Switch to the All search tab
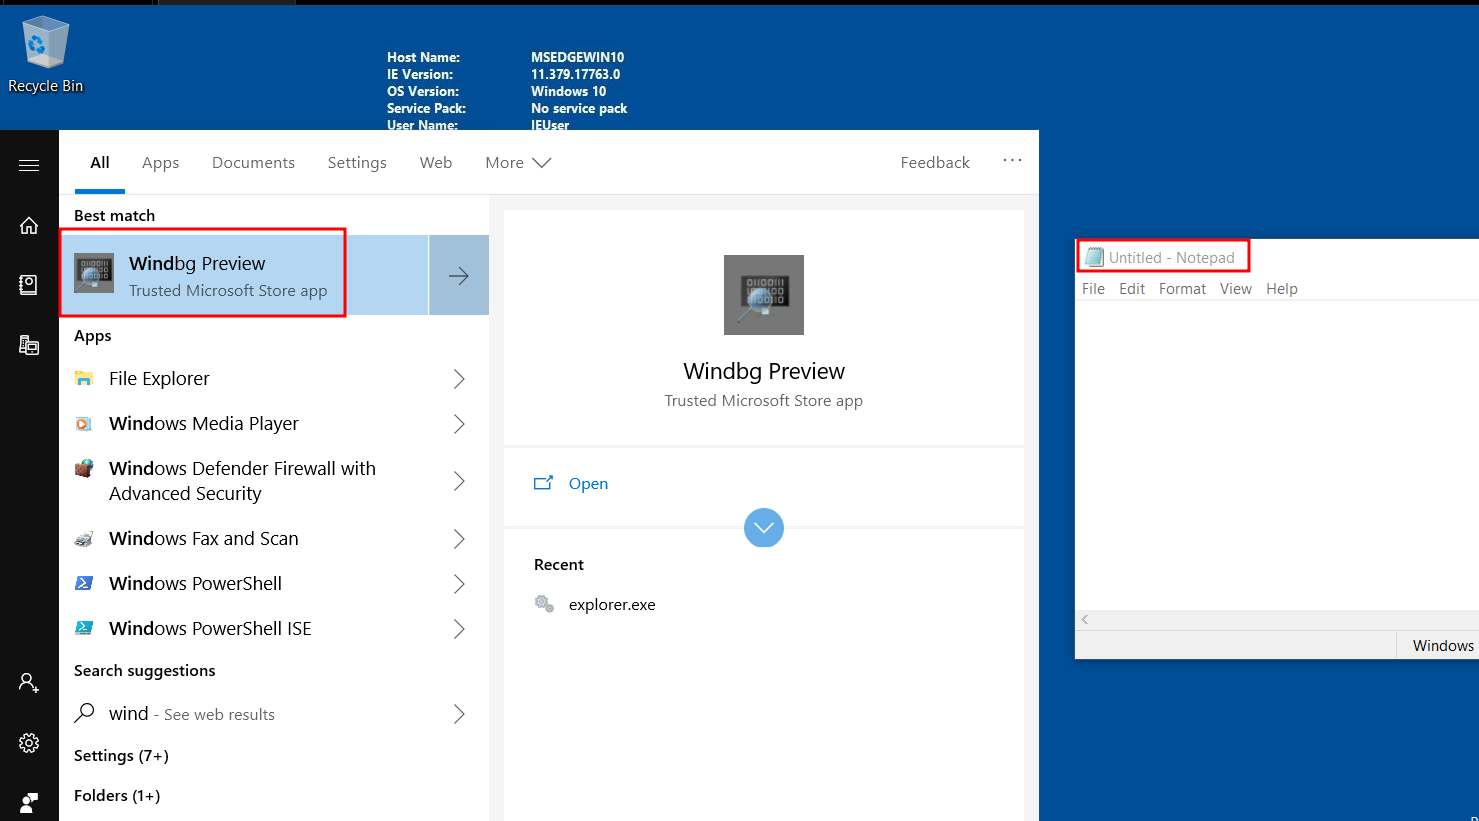1479x821 pixels. tap(100, 162)
